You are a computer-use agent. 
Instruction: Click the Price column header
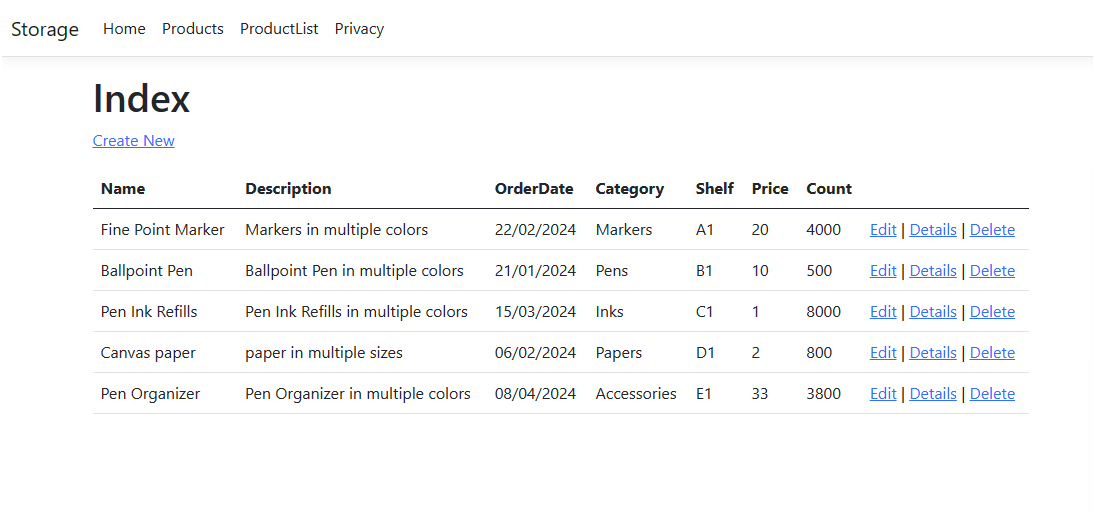point(770,189)
